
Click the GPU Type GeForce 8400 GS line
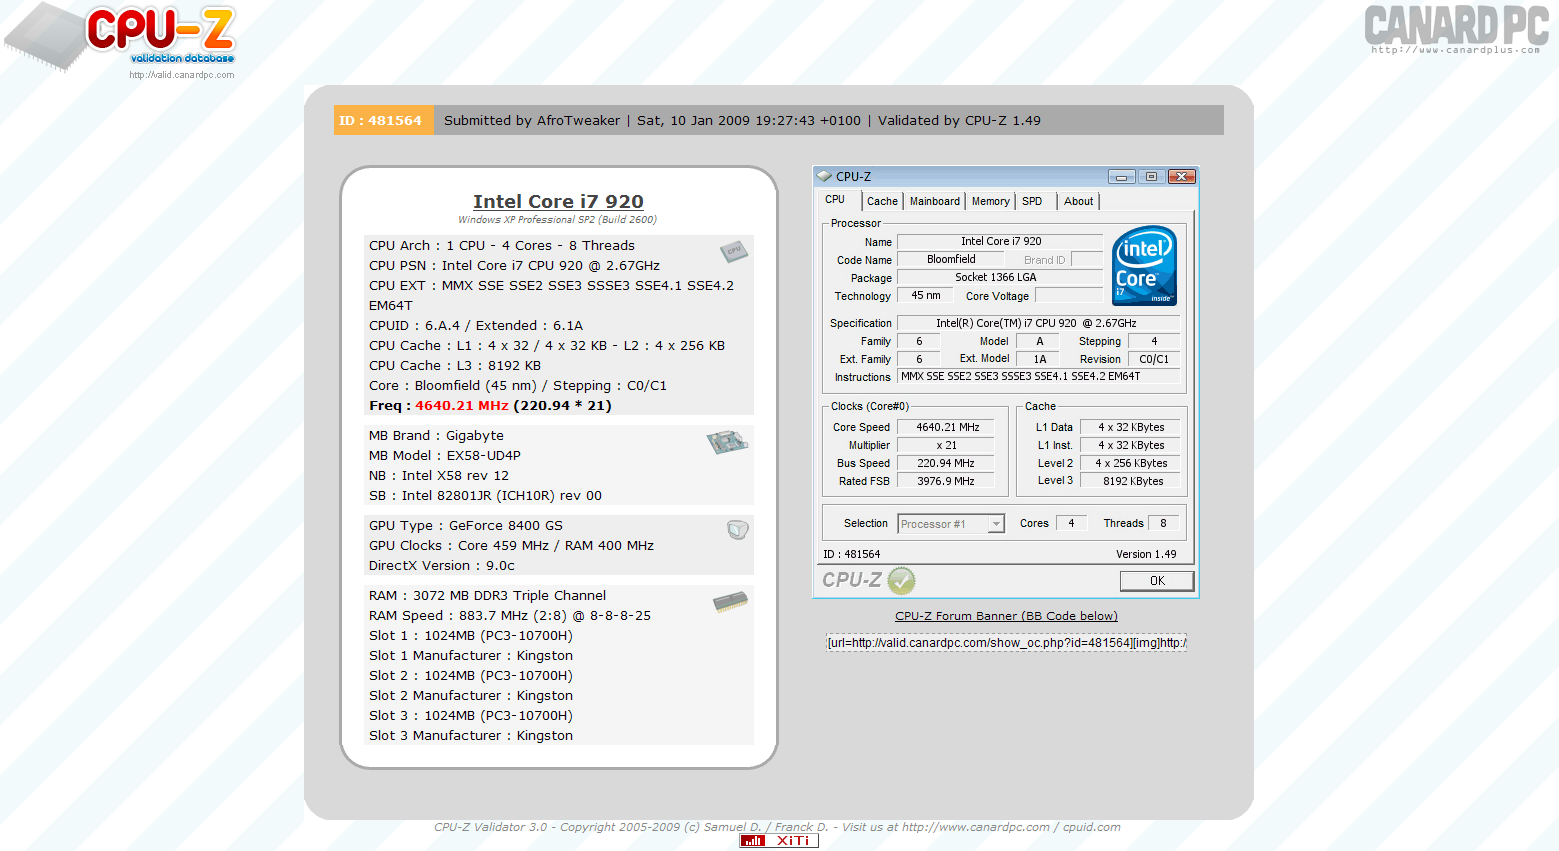click(x=466, y=525)
